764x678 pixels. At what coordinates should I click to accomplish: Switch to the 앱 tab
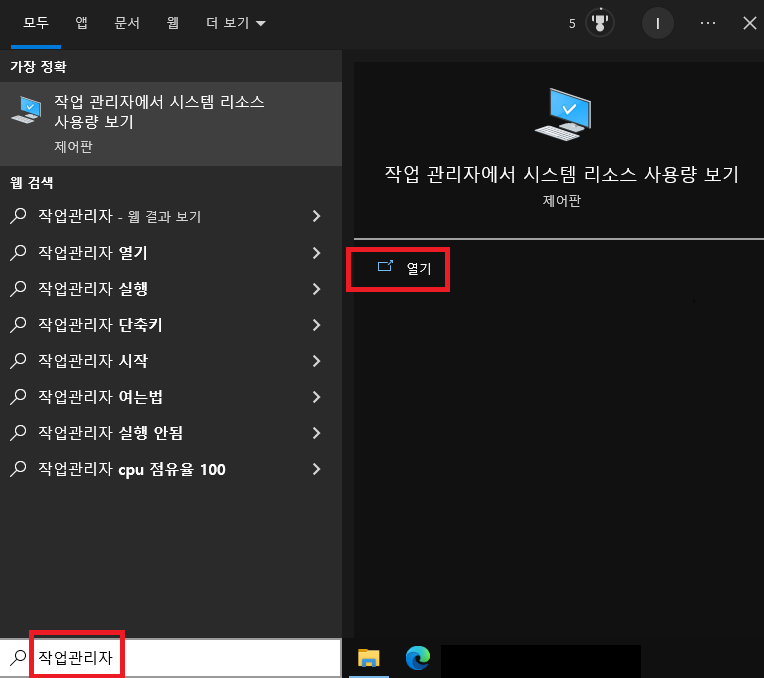point(81,23)
